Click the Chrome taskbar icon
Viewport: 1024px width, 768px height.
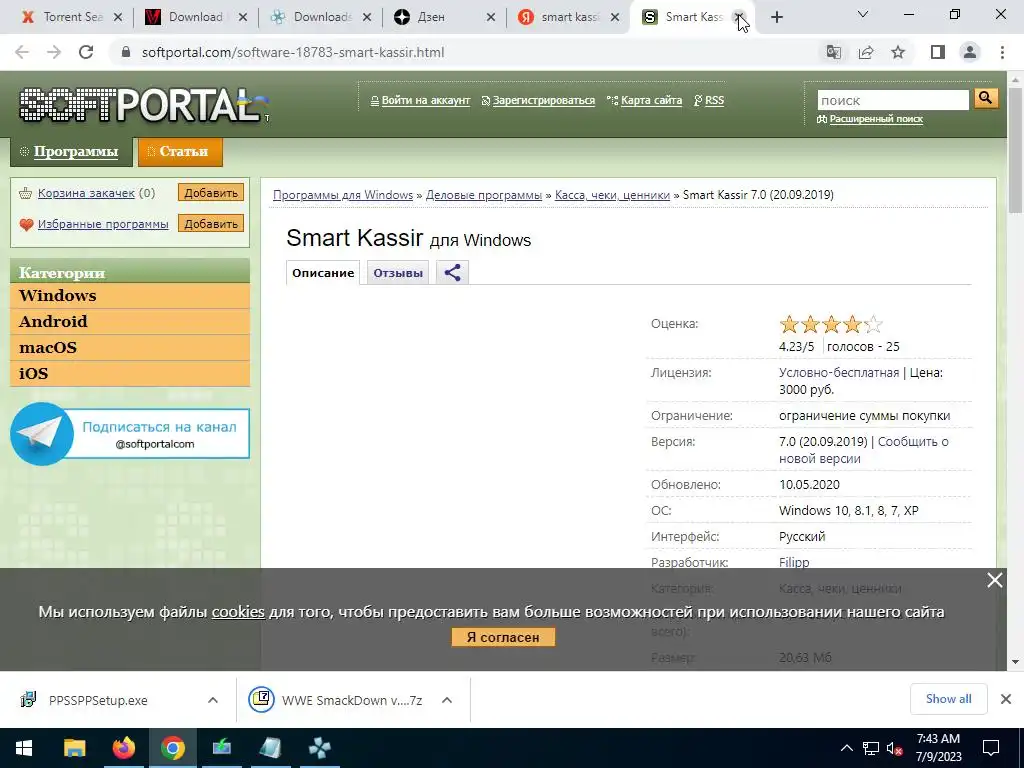point(172,748)
